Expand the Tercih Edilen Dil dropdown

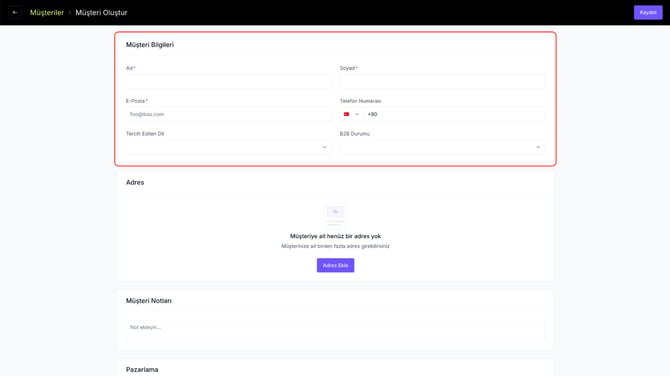[x=228, y=147]
